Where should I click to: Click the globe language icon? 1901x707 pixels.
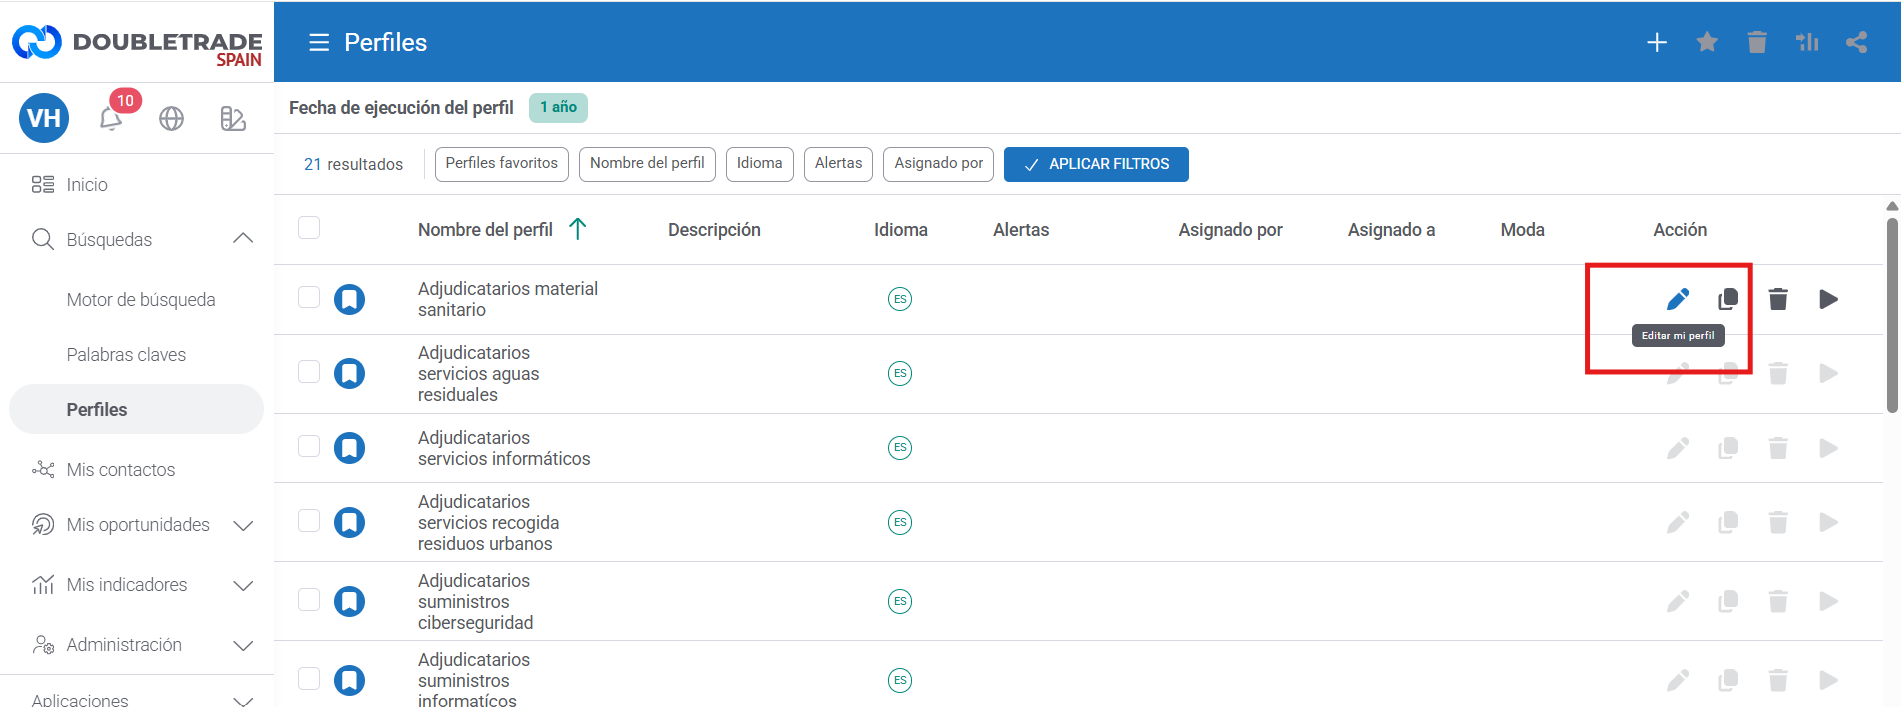click(x=172, y=118)
